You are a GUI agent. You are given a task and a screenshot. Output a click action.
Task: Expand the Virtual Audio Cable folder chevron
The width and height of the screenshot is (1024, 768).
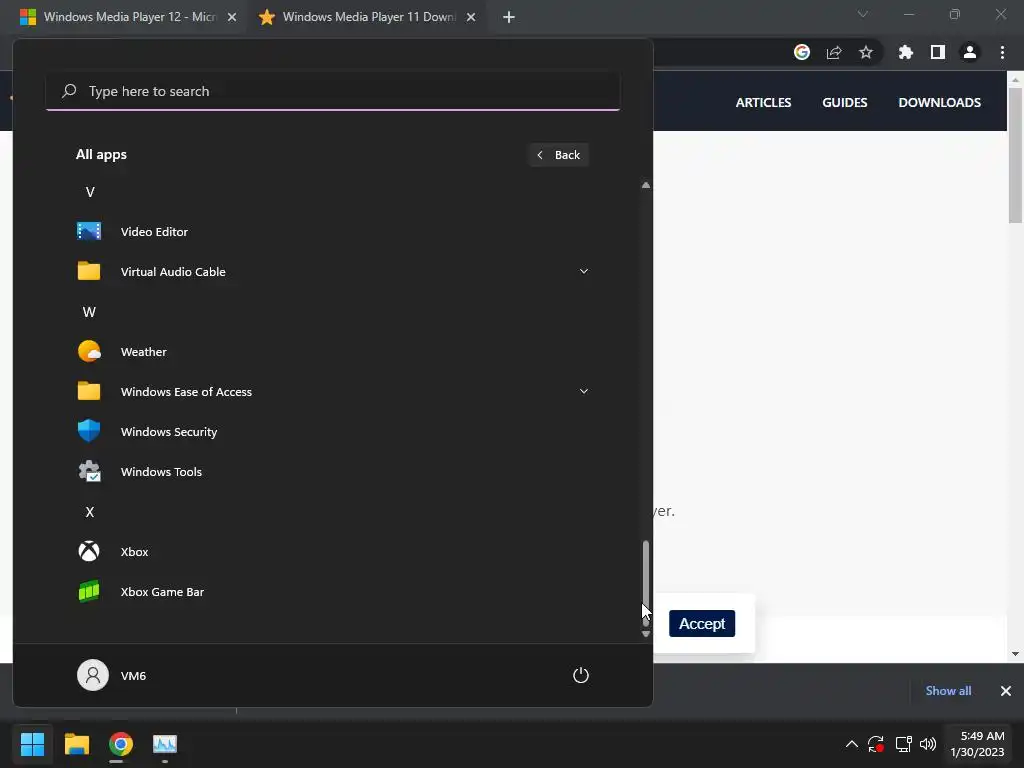coord(584,271)
